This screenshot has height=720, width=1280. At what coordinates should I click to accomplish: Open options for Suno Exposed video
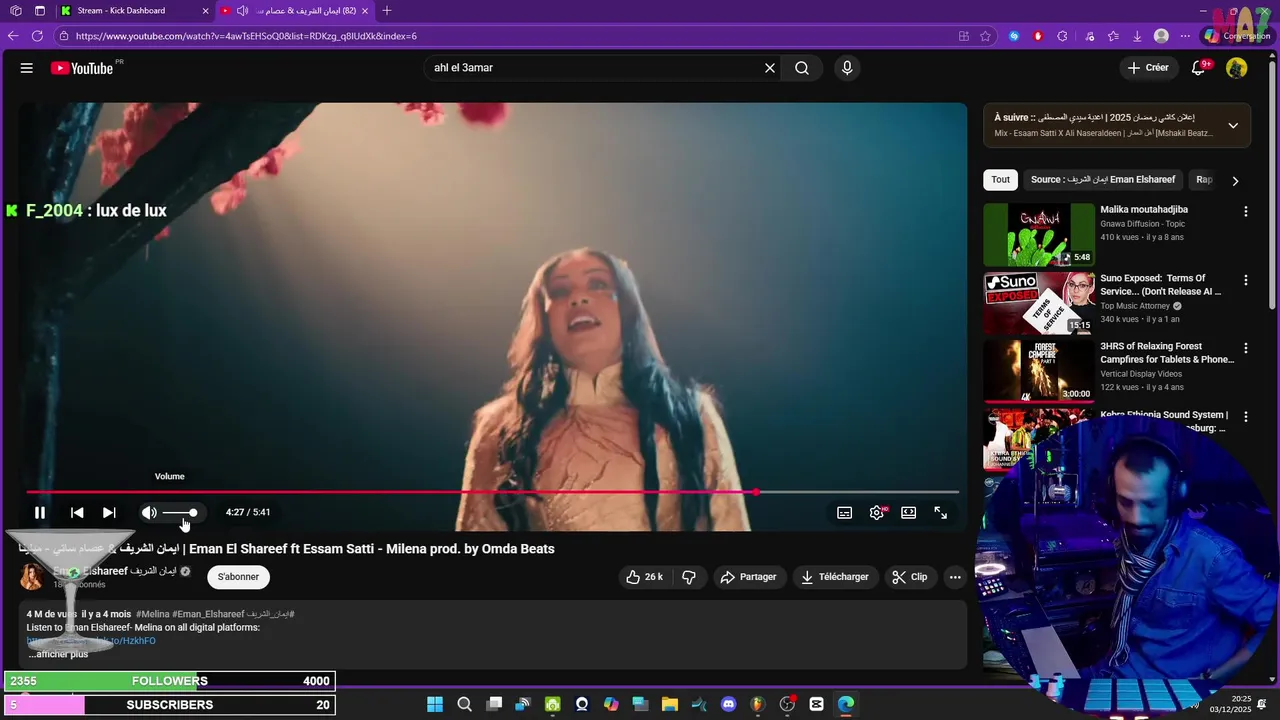pyautogui.click(x=1246, y=280)
